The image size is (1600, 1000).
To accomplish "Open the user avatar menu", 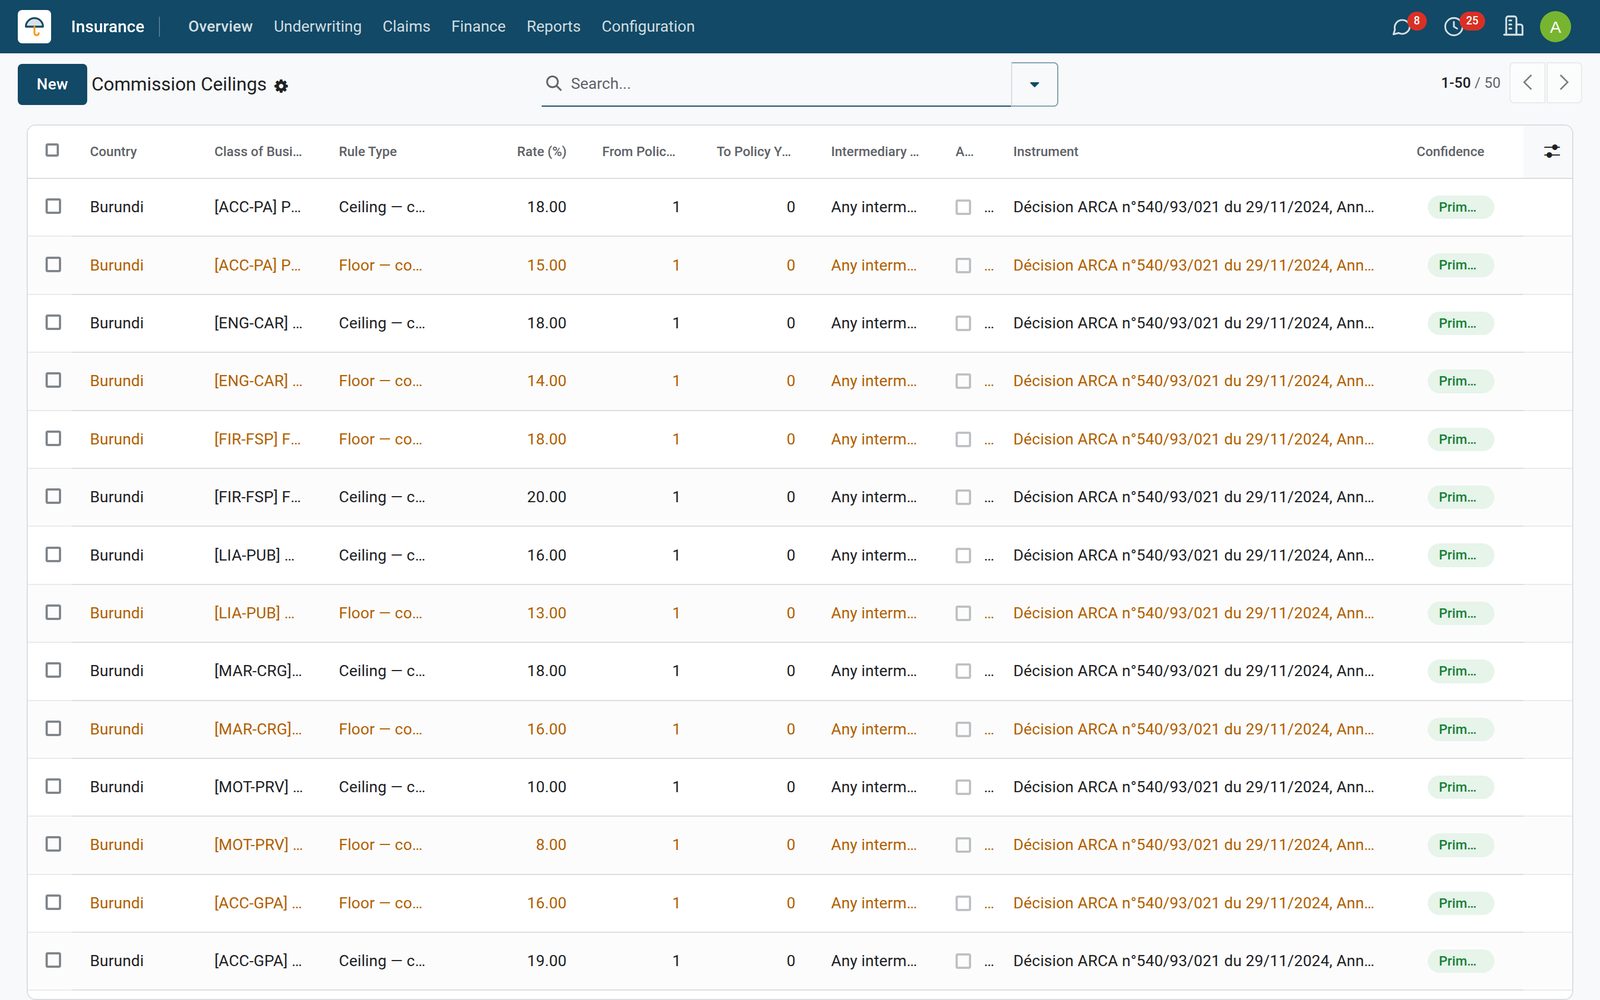I will [1555, 27].
